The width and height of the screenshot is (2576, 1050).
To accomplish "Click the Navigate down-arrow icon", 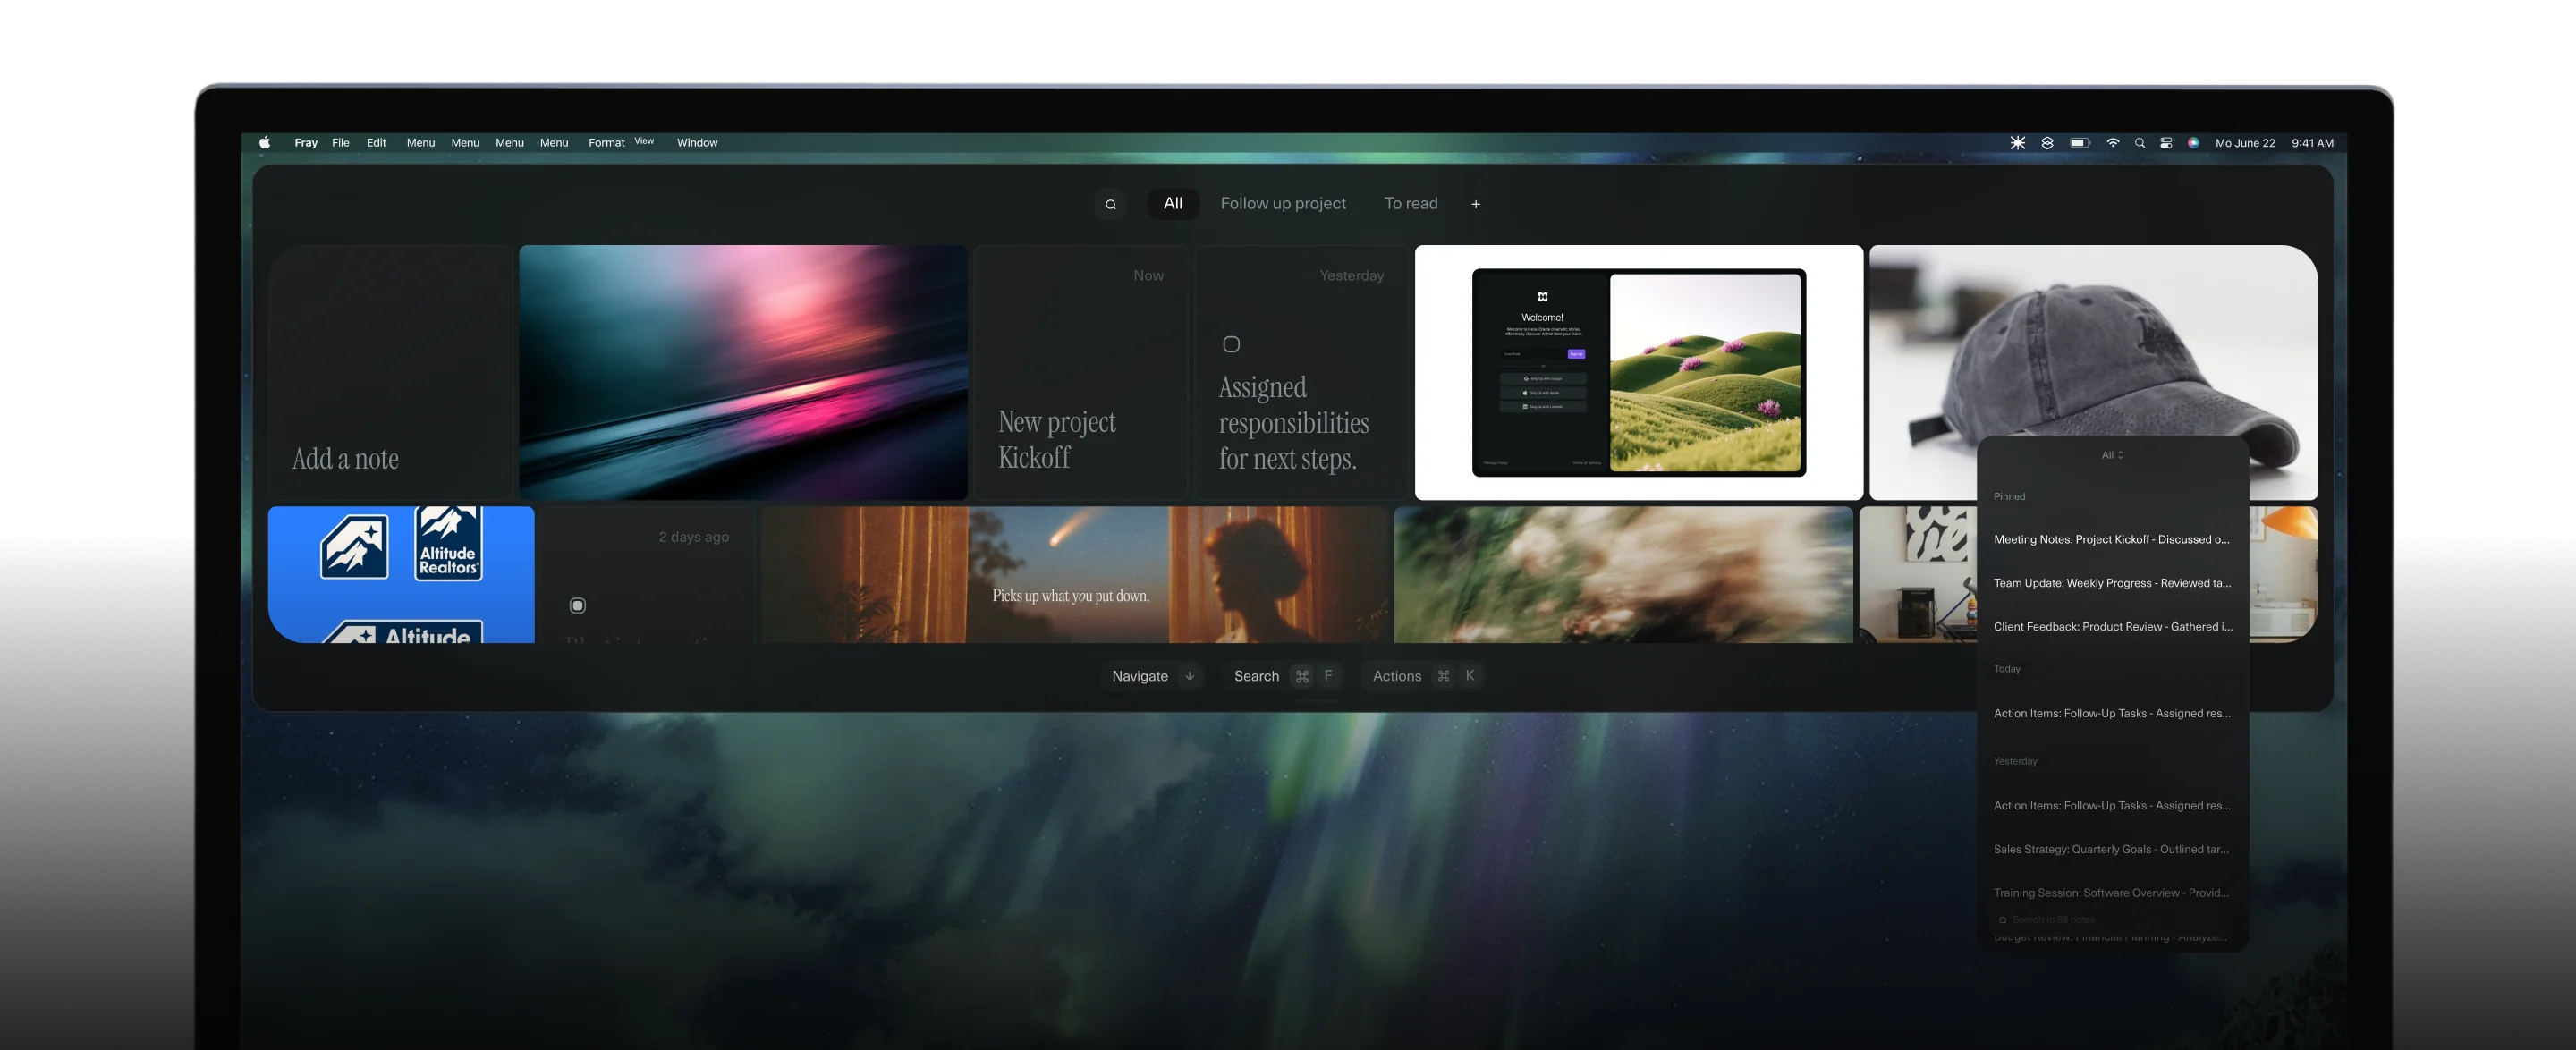I will (x=1189, y=676).
